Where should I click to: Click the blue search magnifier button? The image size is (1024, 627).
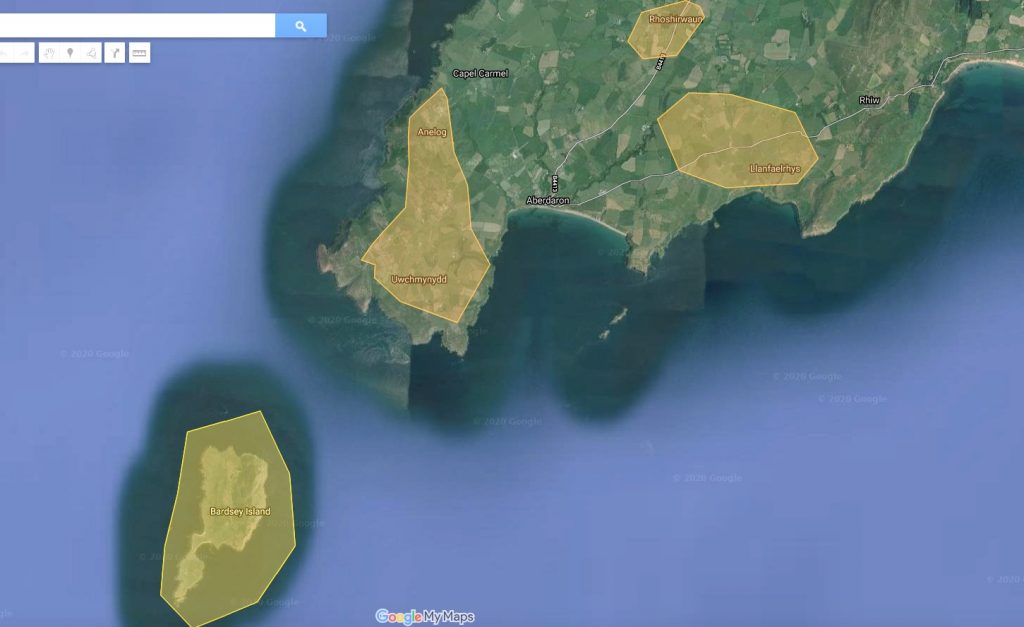tap(301, 26)
